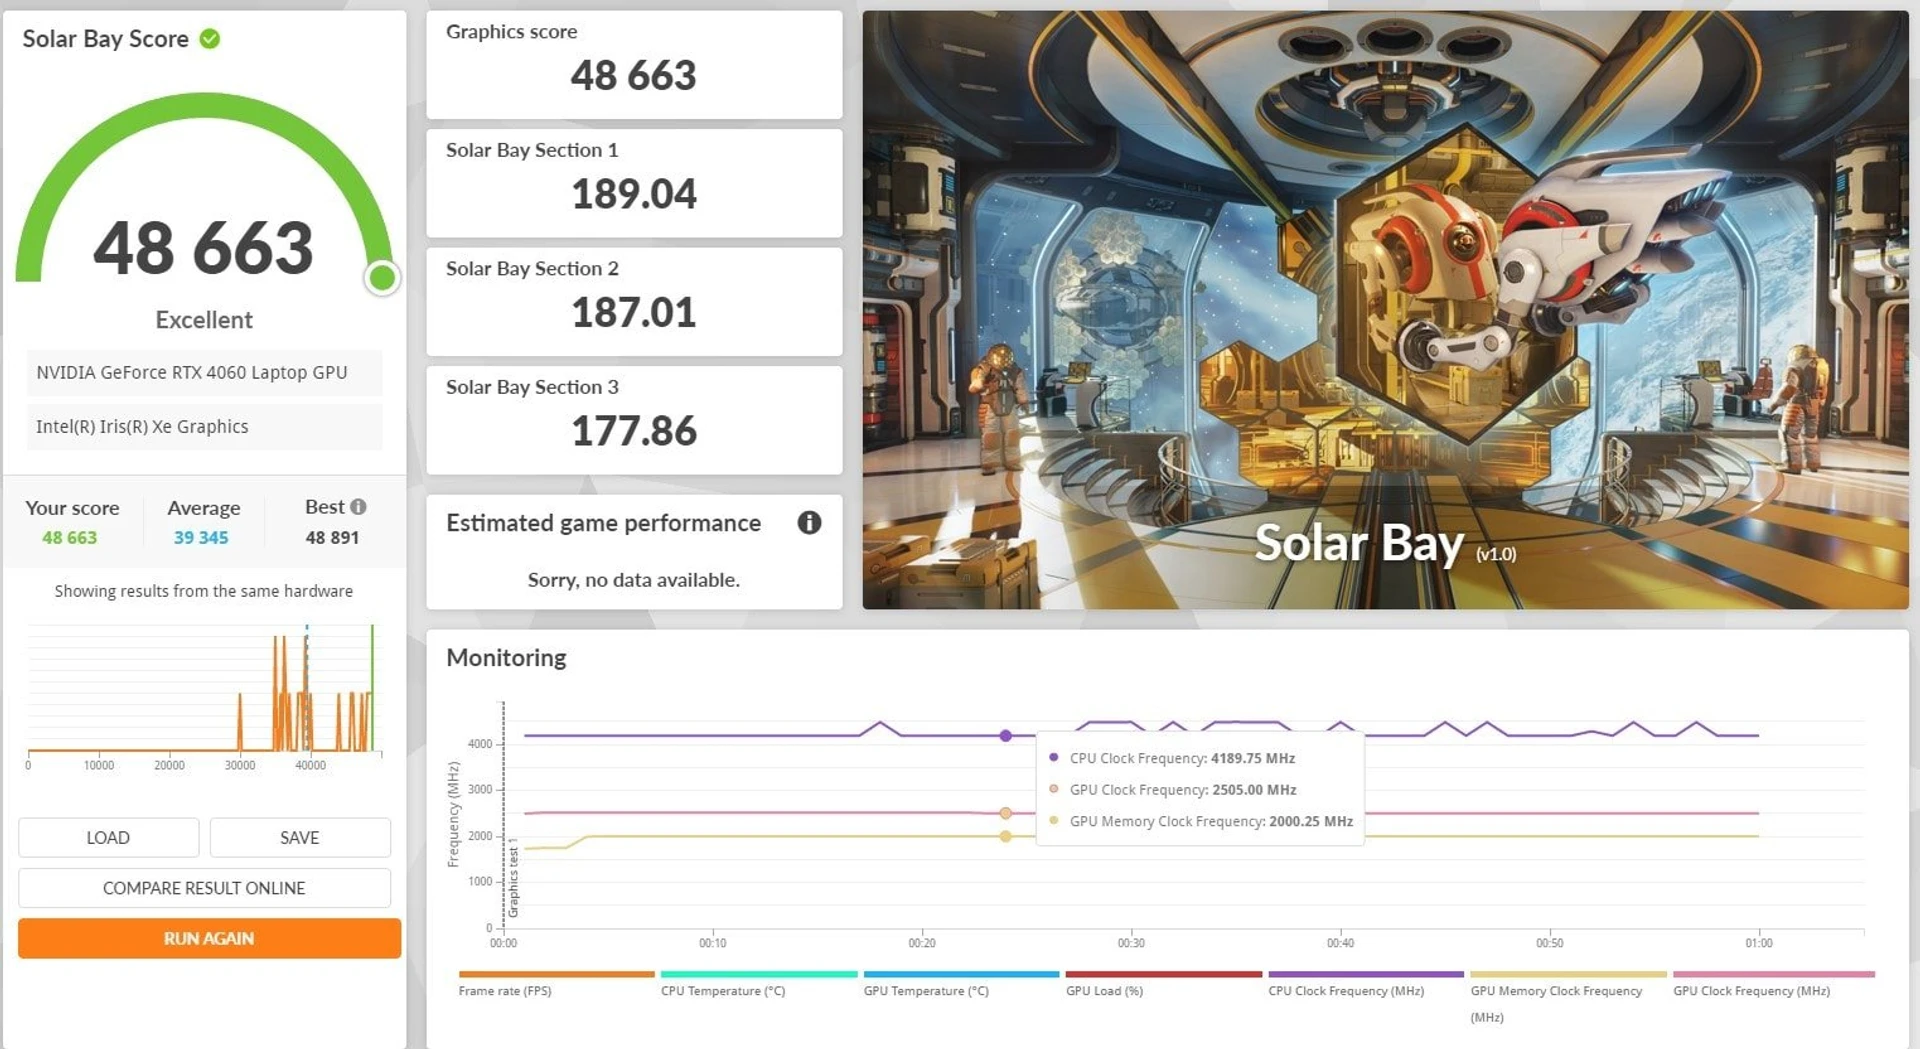This screenshot has width=1920, height=1049.
Task: Click the GPU Memory Clock 2000.25 MHz tooltip line
Action: [x=1200, y=821]
